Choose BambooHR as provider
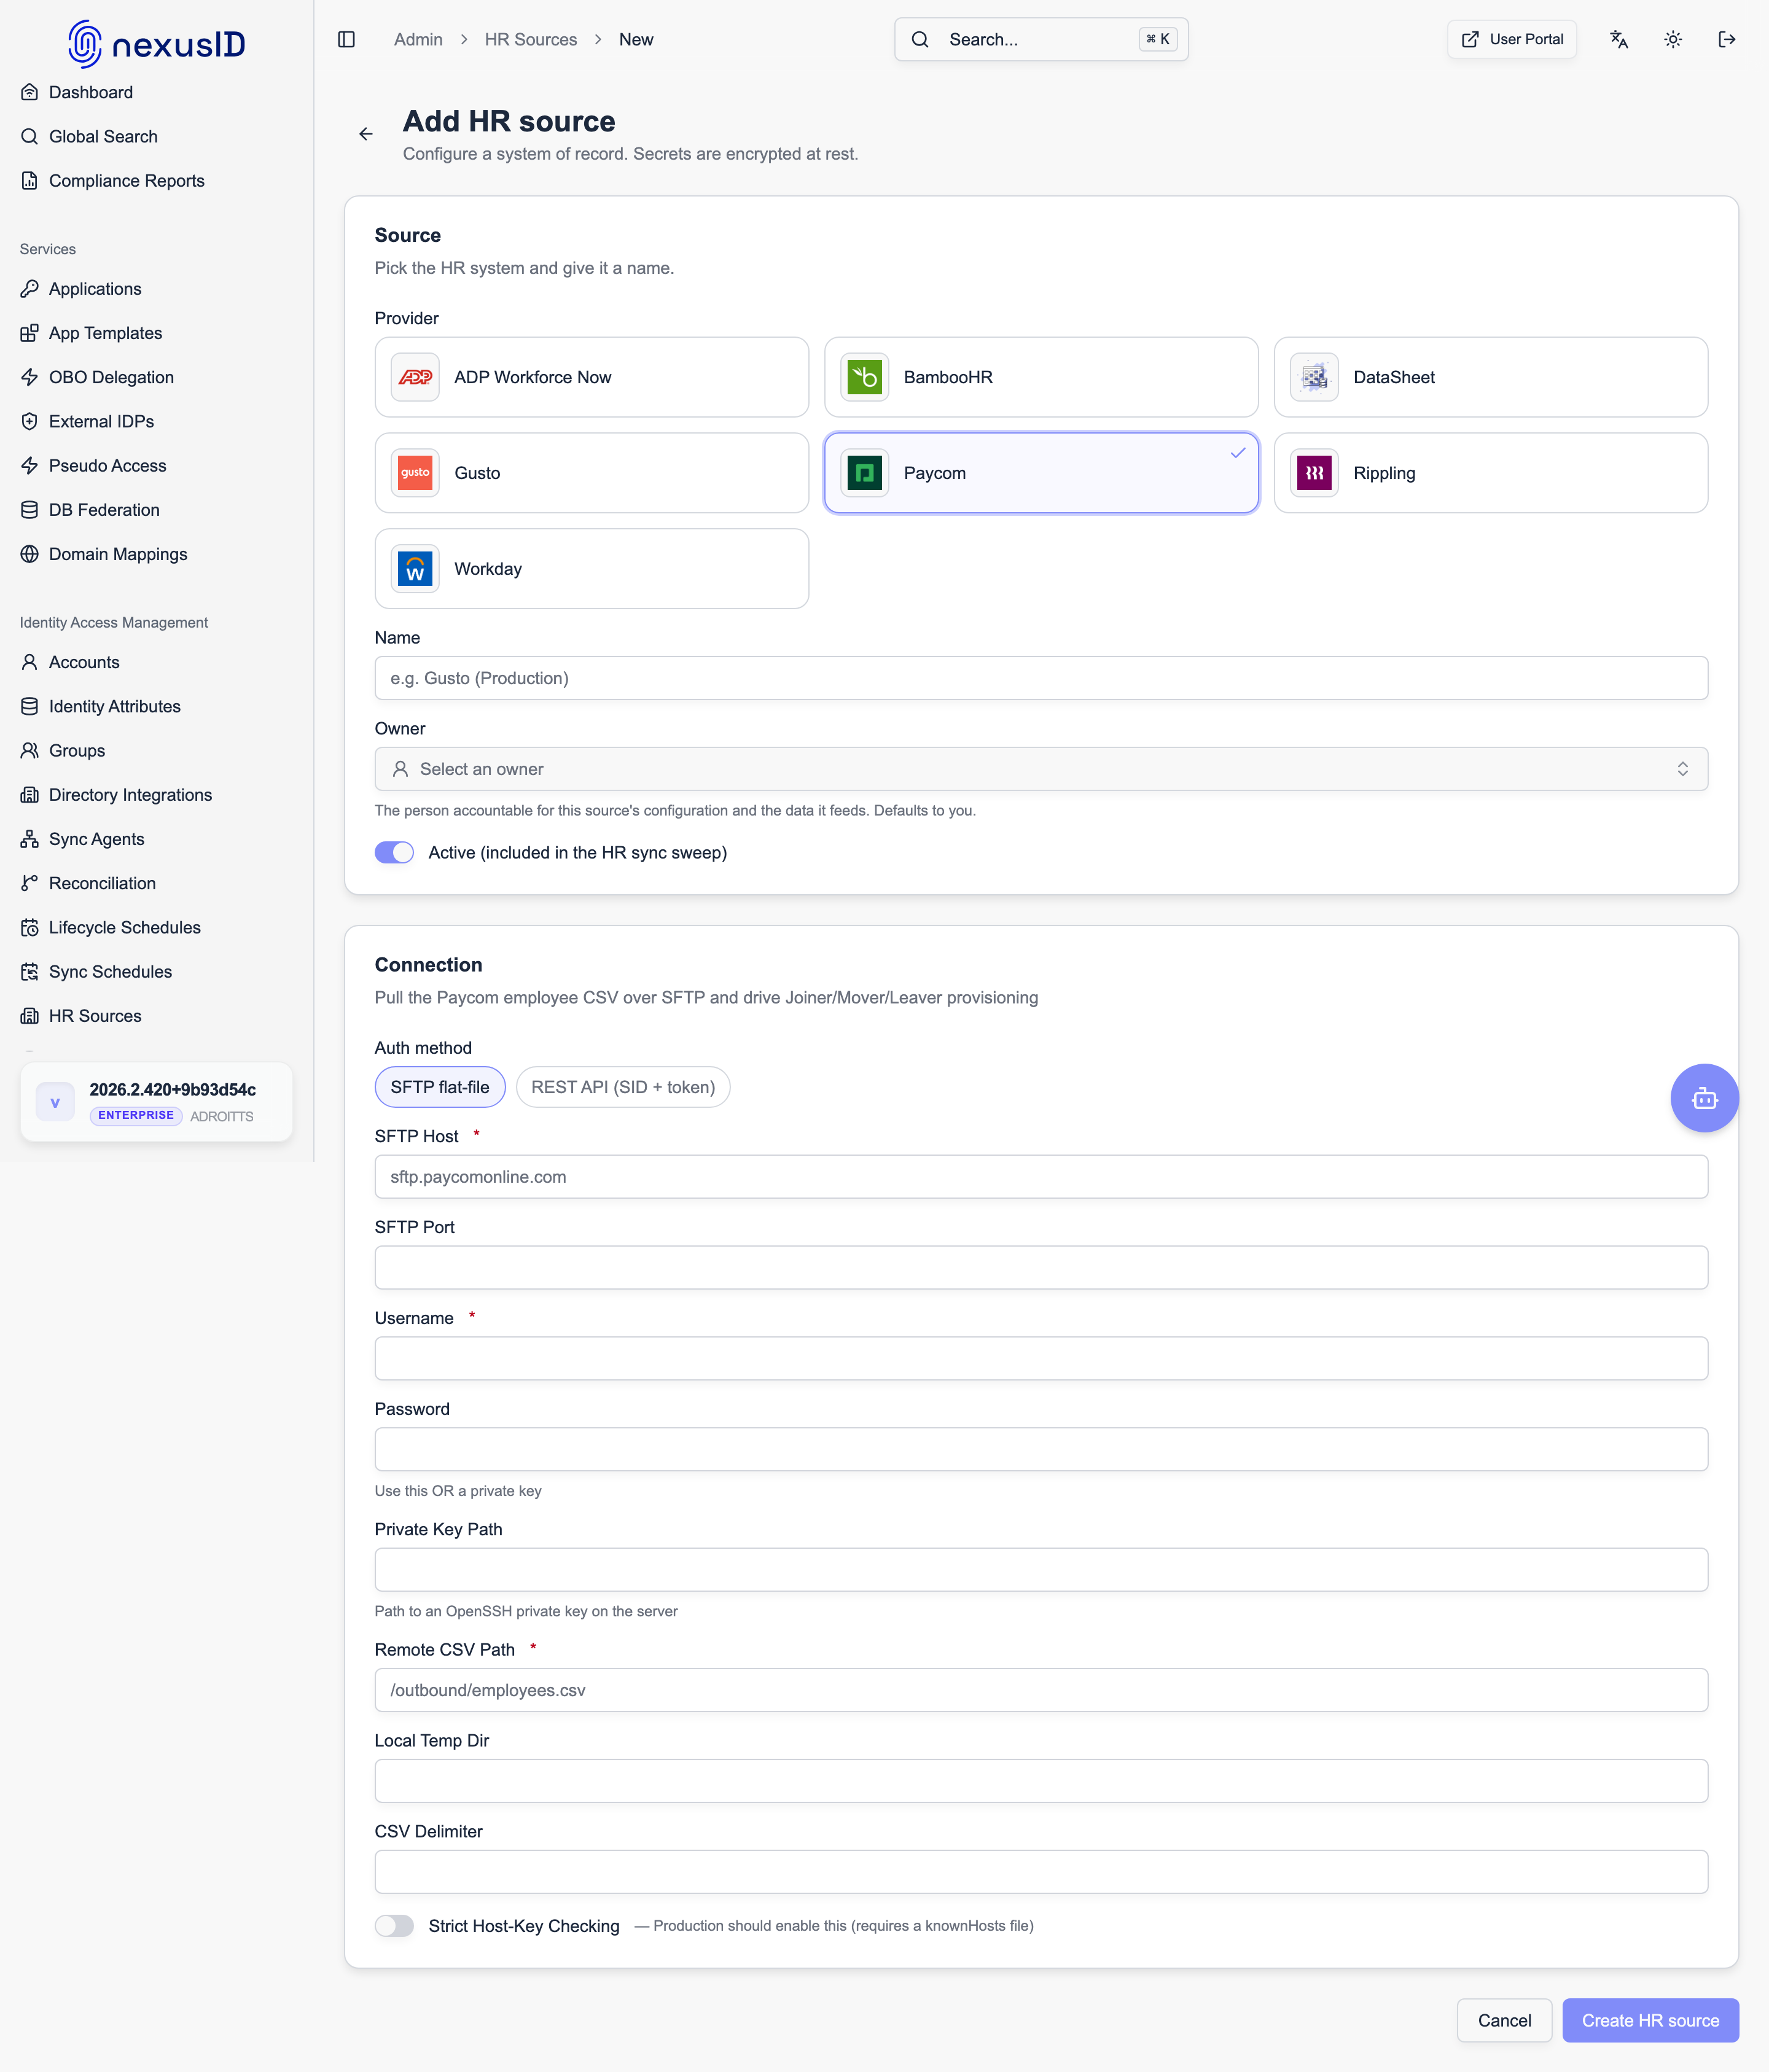This screenshot has width=1769, height=2072. (x=1041, y=377)
